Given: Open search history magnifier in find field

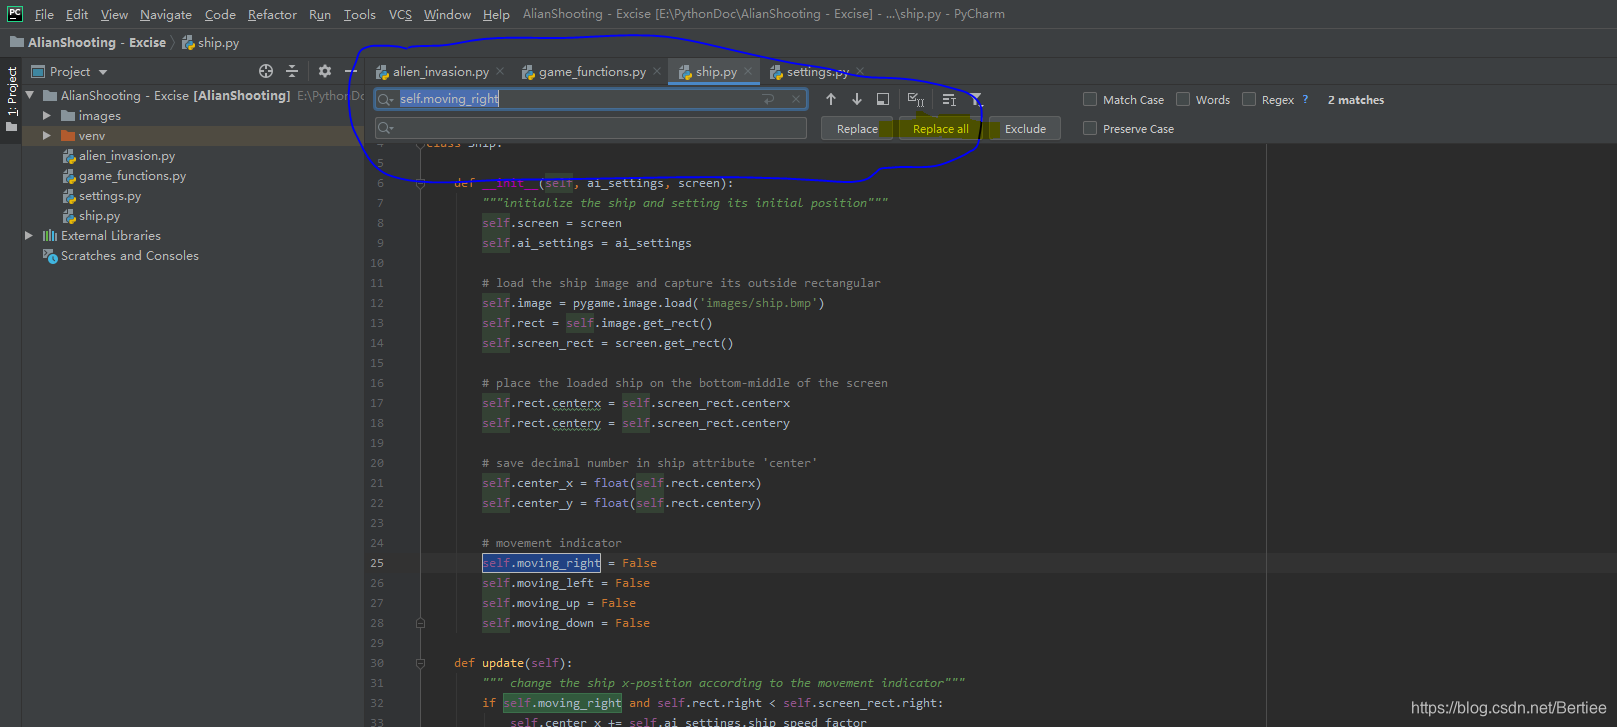Looking at the screenshot, I should [x=386, y=99].
